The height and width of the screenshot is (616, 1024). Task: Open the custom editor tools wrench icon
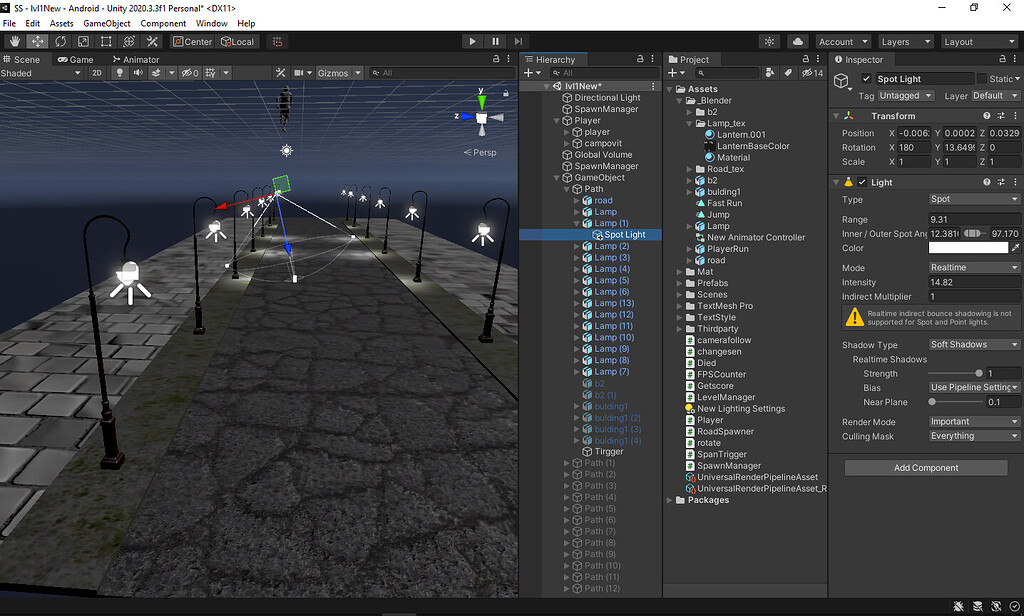coord(152,41)
